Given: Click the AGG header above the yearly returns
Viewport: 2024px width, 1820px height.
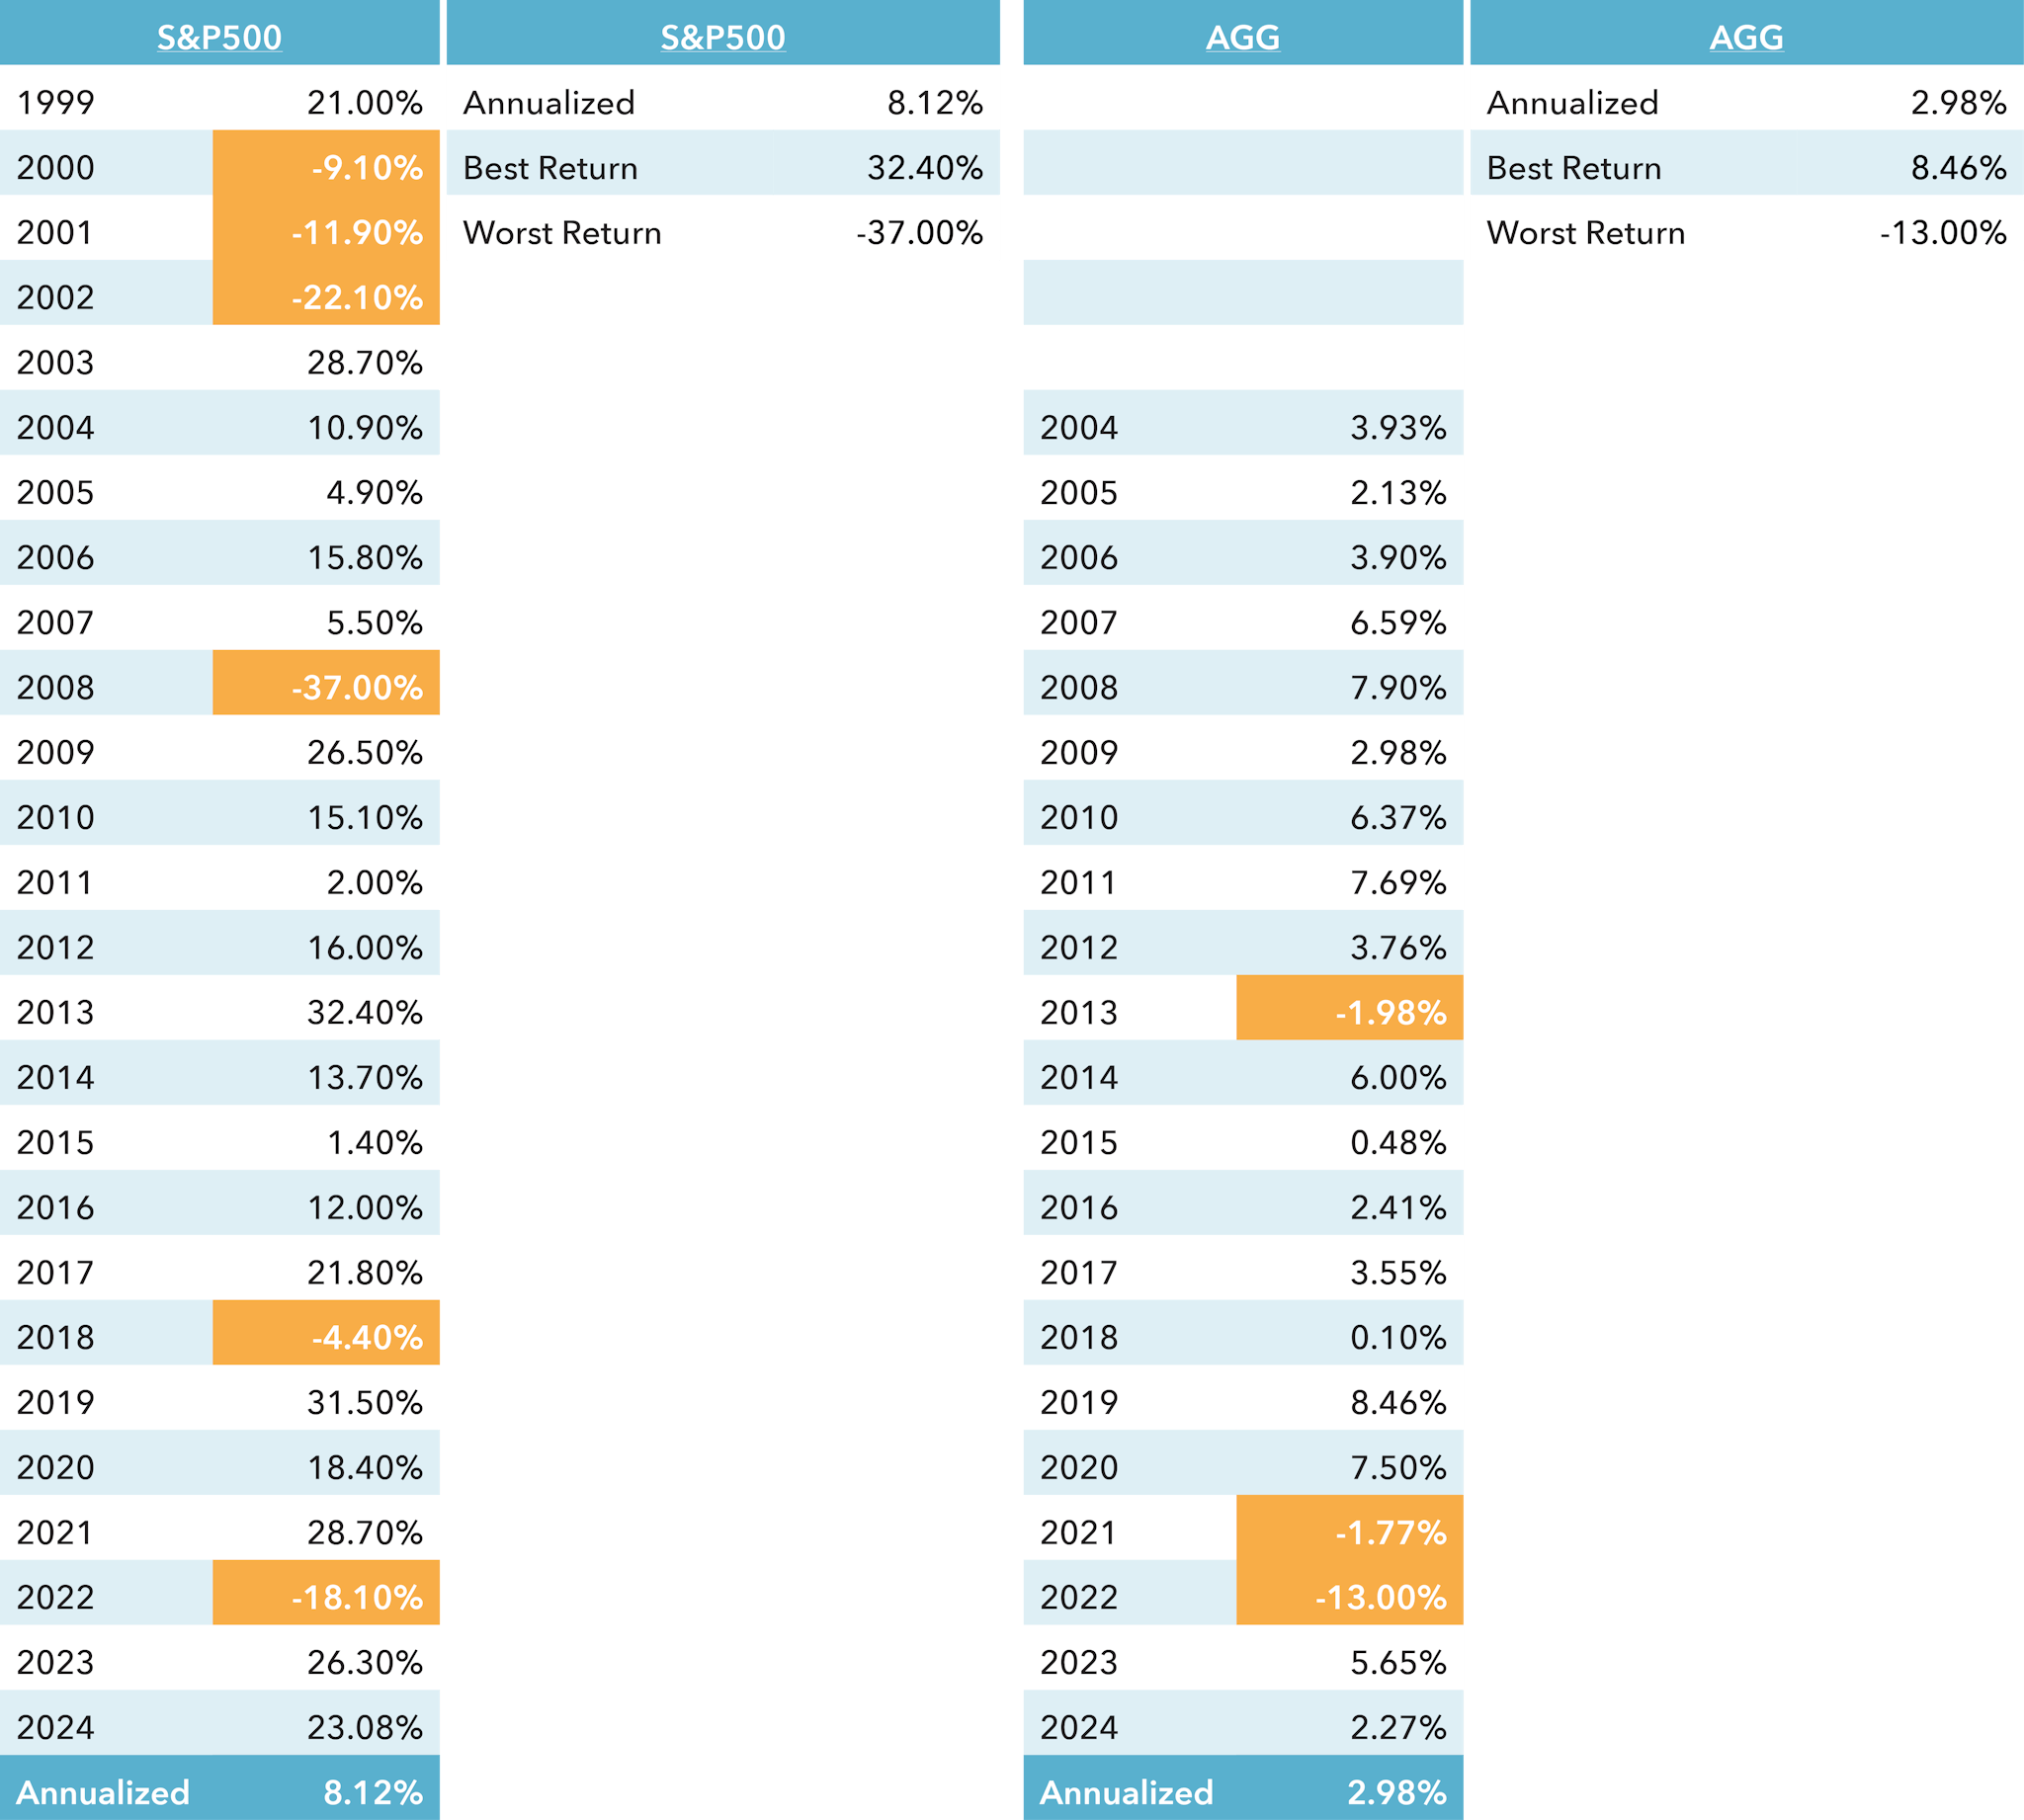Looking at the screenshot, I should point(1243,37).
